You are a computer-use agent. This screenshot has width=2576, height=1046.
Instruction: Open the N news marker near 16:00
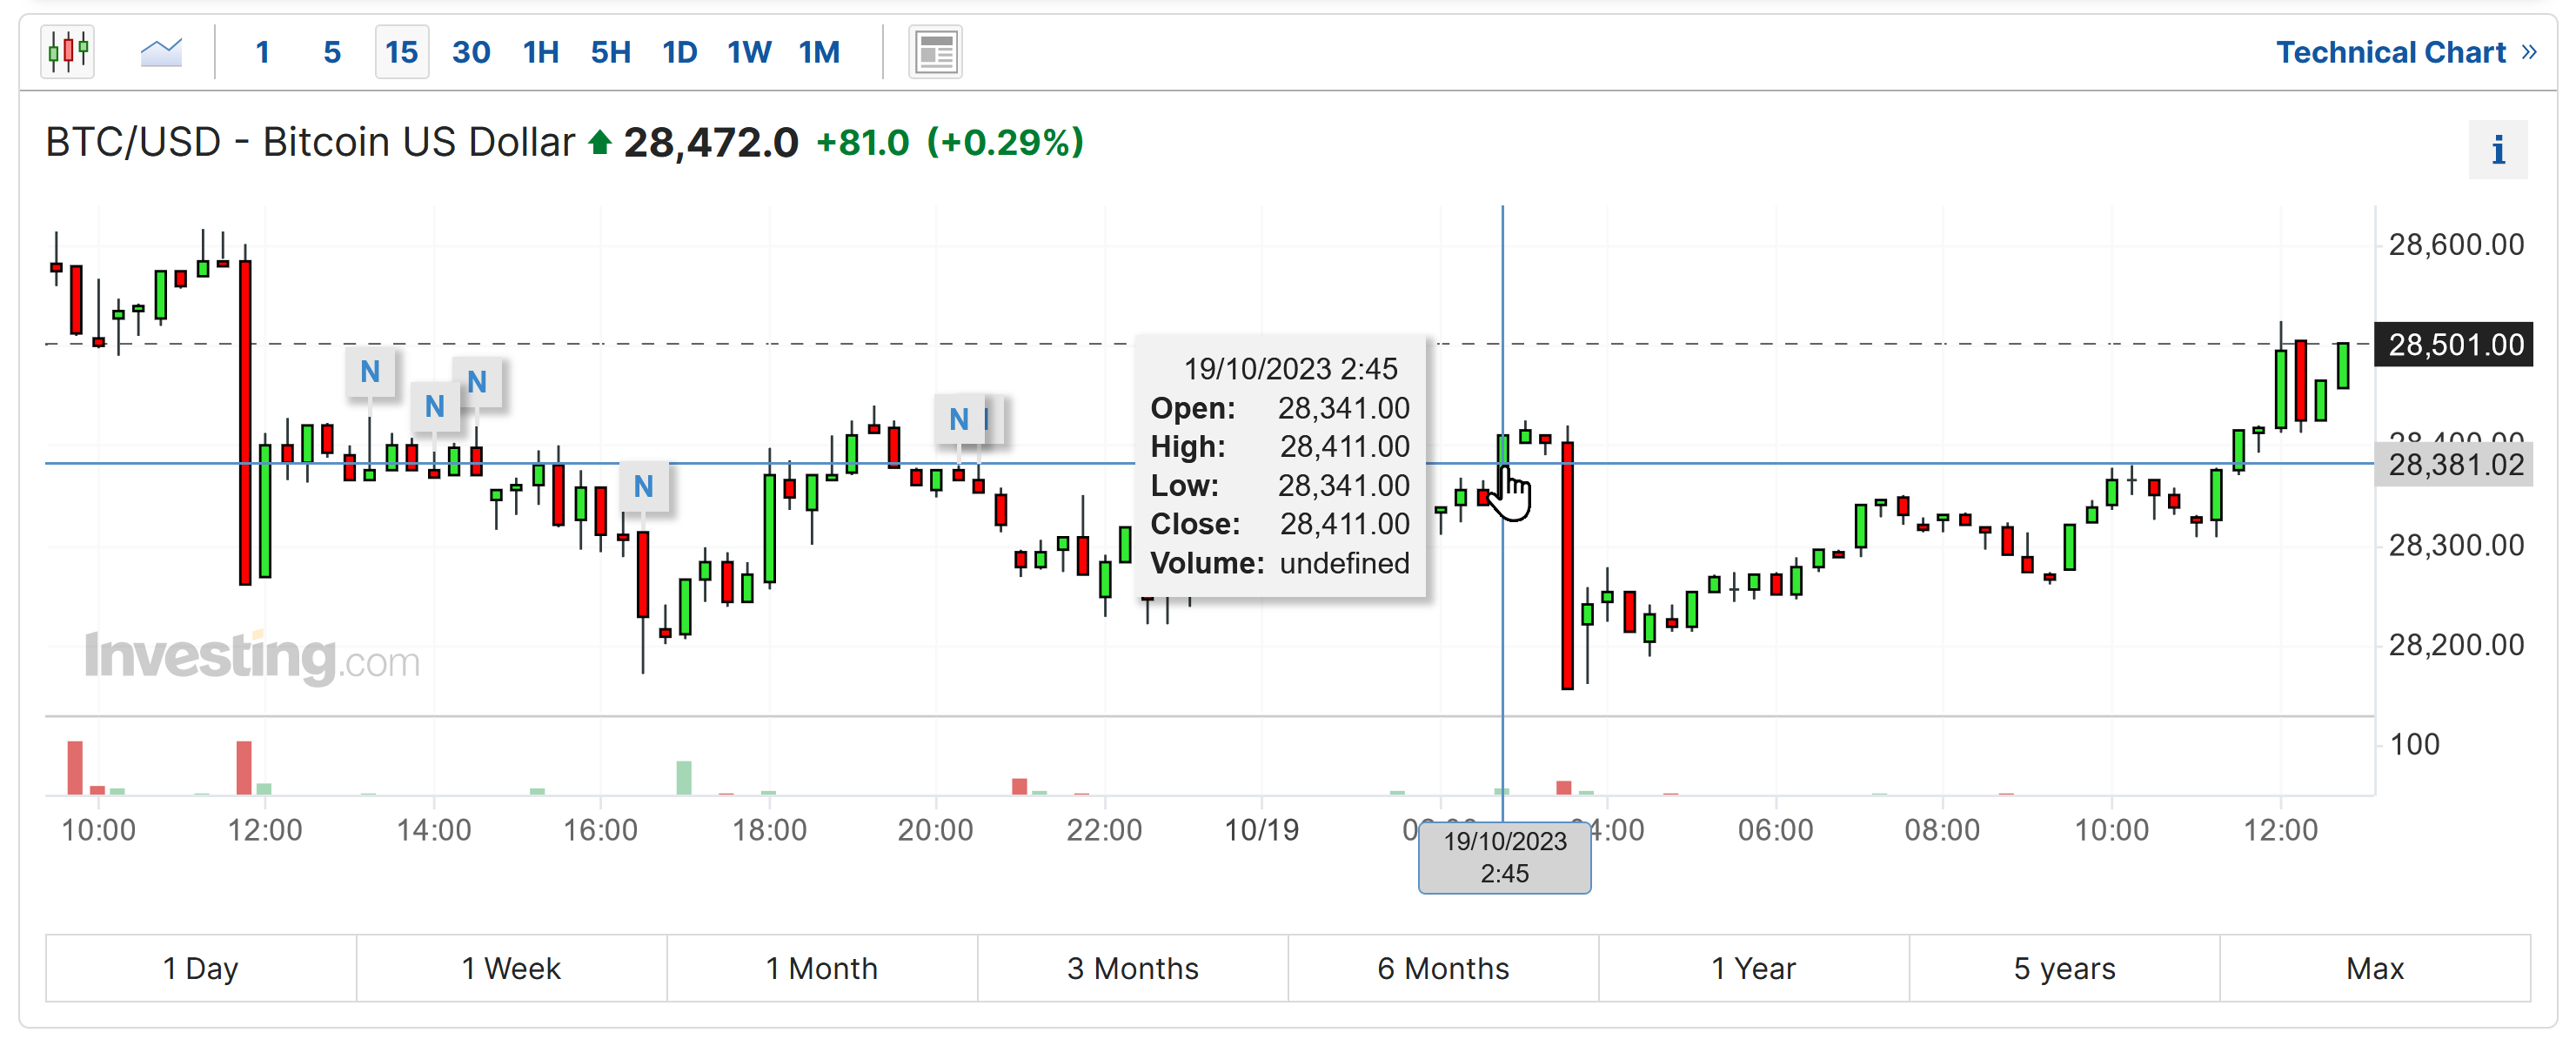click(x=643, y=486)
